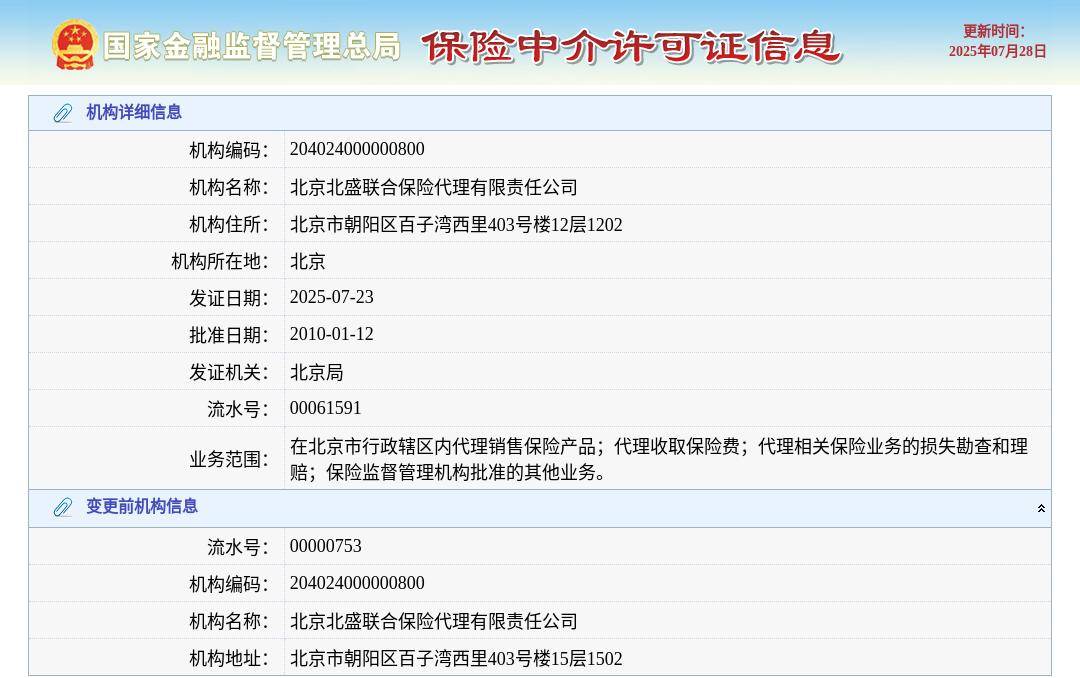
Task: Click the 业务范围 field label
Action: [x=229, y=459]
